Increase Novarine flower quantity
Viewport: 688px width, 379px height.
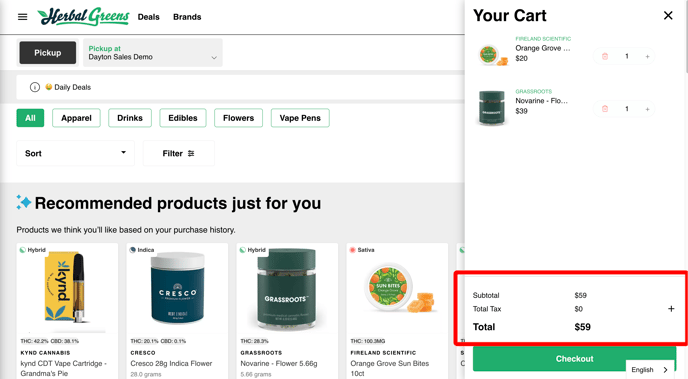[647, 109]
